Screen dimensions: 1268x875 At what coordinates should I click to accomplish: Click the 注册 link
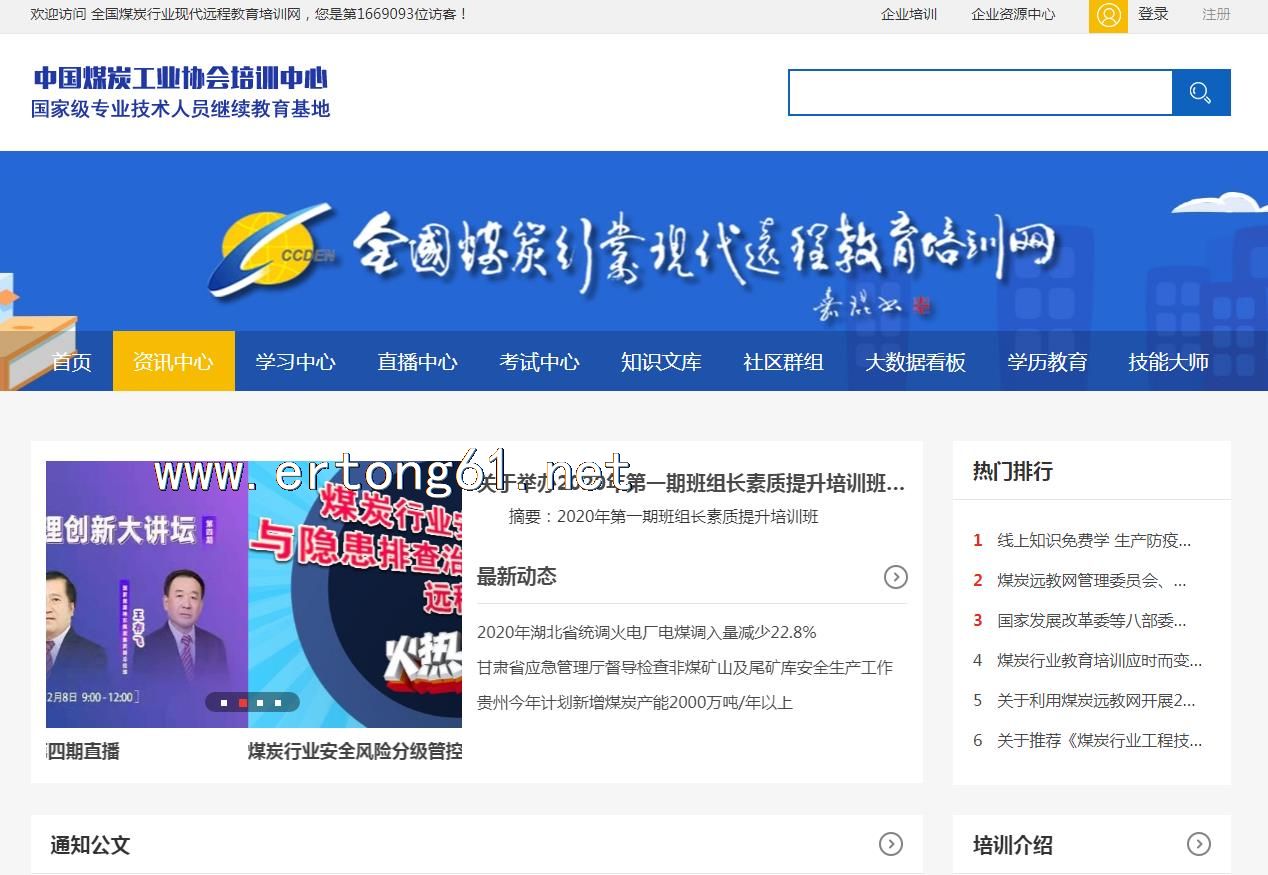point(1216,14)
